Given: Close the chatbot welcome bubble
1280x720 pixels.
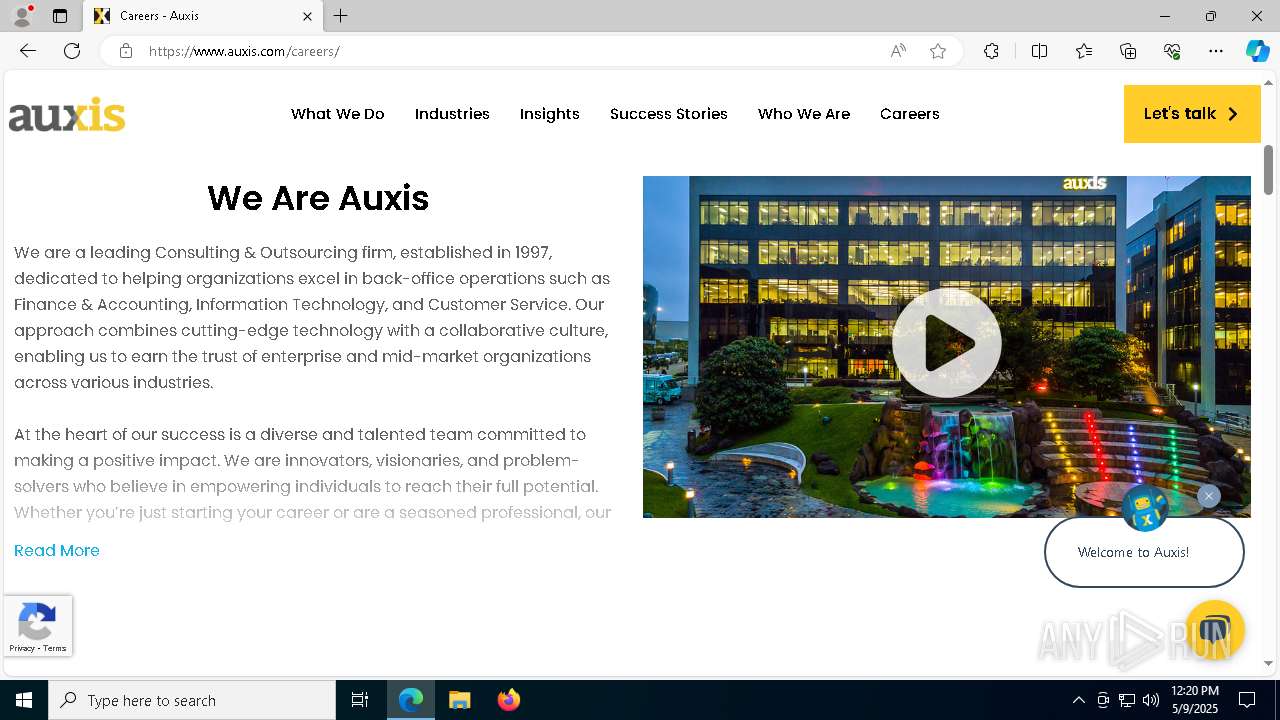Looking at the screenshot, I should pos(1208,496).
